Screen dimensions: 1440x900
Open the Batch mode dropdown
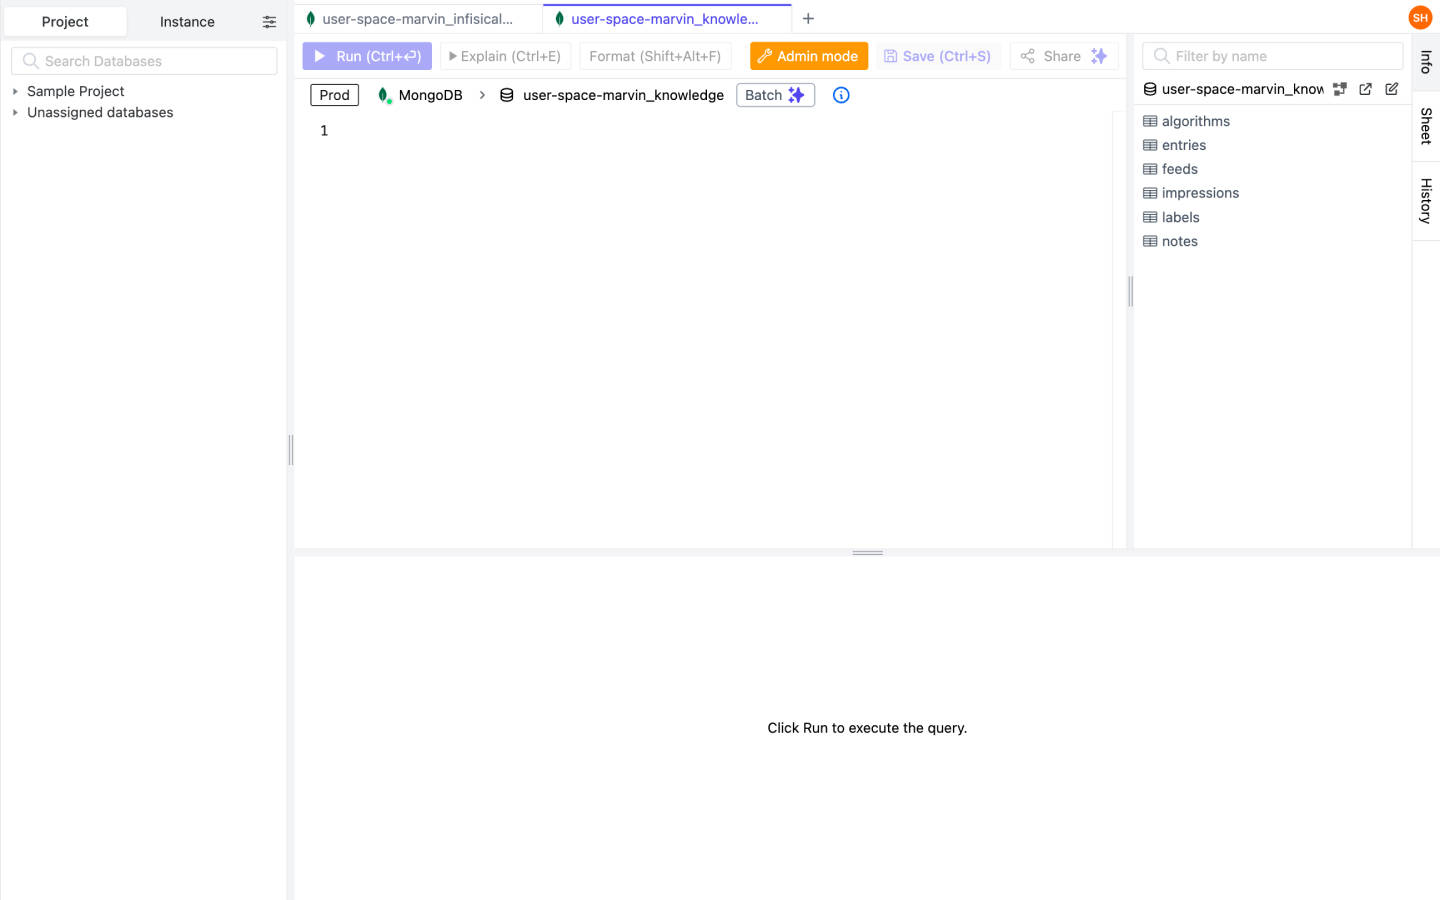[x=775, y=95]
